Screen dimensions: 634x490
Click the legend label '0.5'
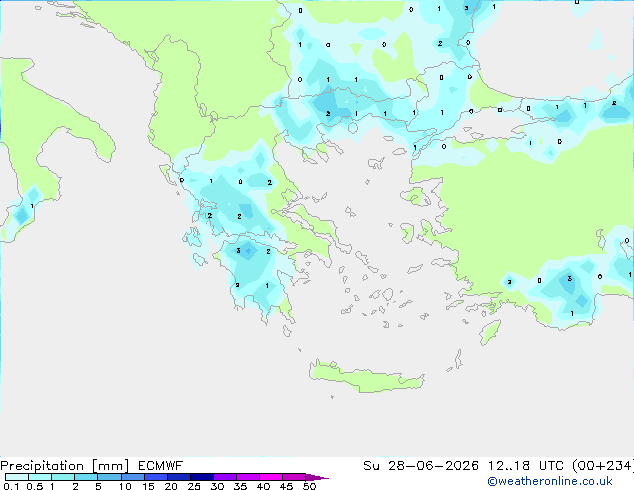click(35, 486)
